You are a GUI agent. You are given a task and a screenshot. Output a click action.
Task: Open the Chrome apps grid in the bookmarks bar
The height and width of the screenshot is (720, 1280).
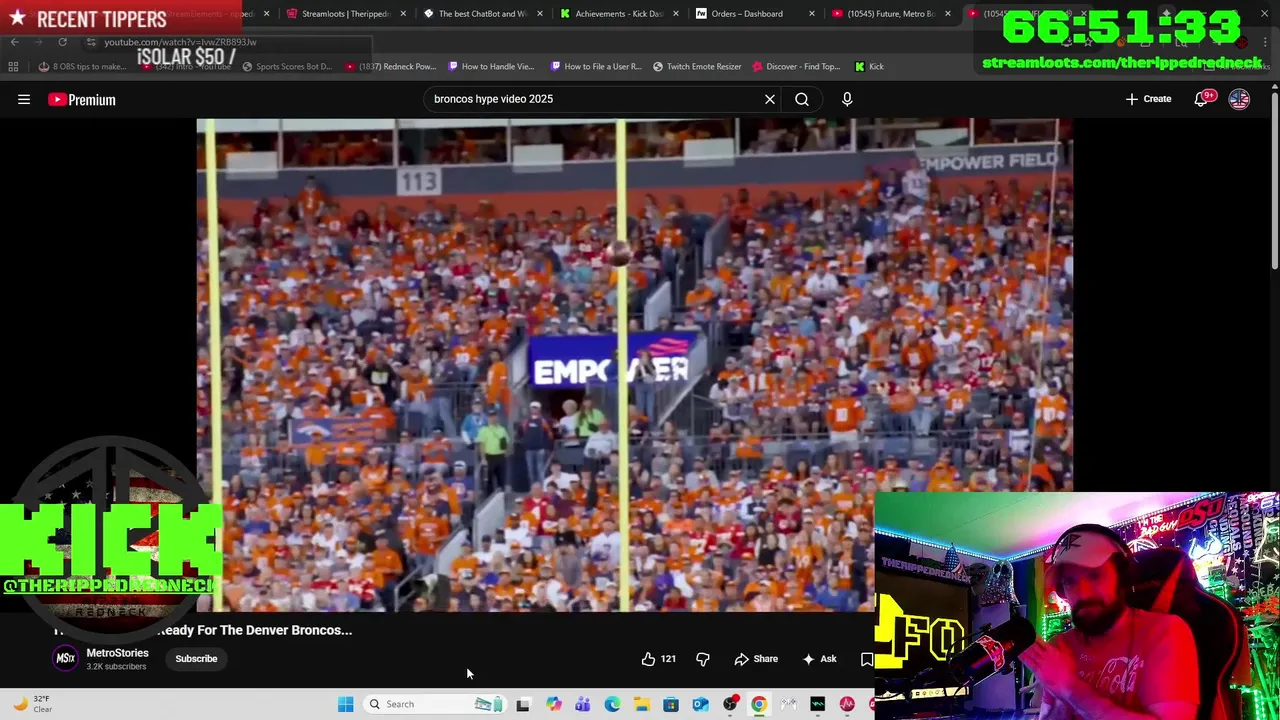click(13, 66)
